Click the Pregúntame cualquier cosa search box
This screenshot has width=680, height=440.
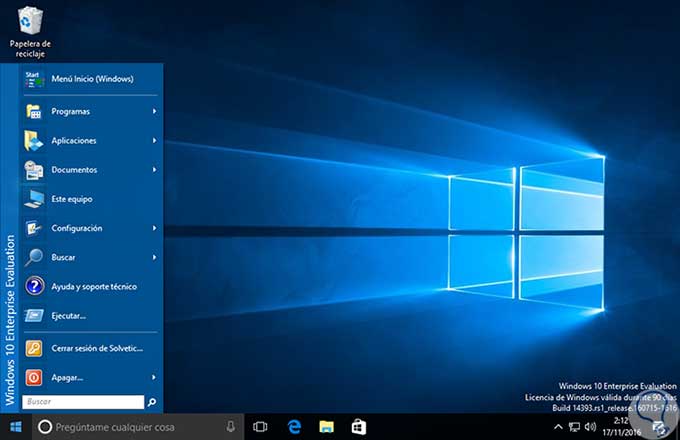point(138,427)
